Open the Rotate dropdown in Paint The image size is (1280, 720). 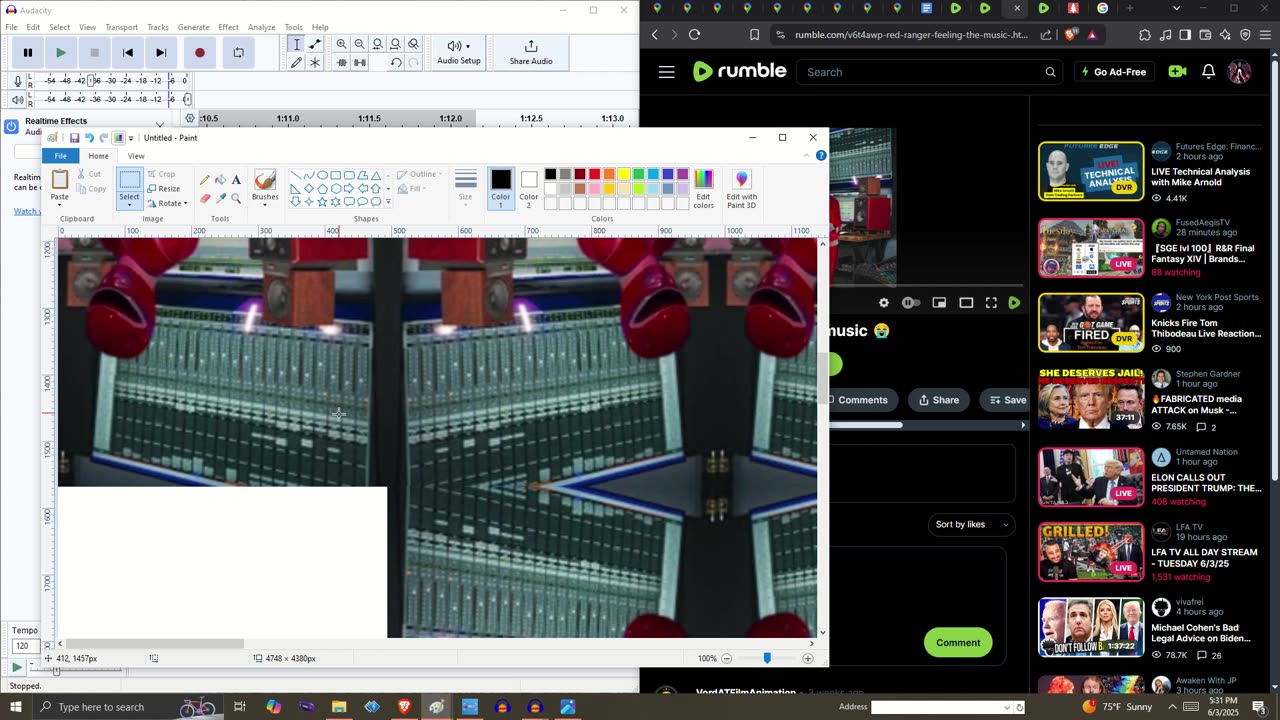point(167,204)
